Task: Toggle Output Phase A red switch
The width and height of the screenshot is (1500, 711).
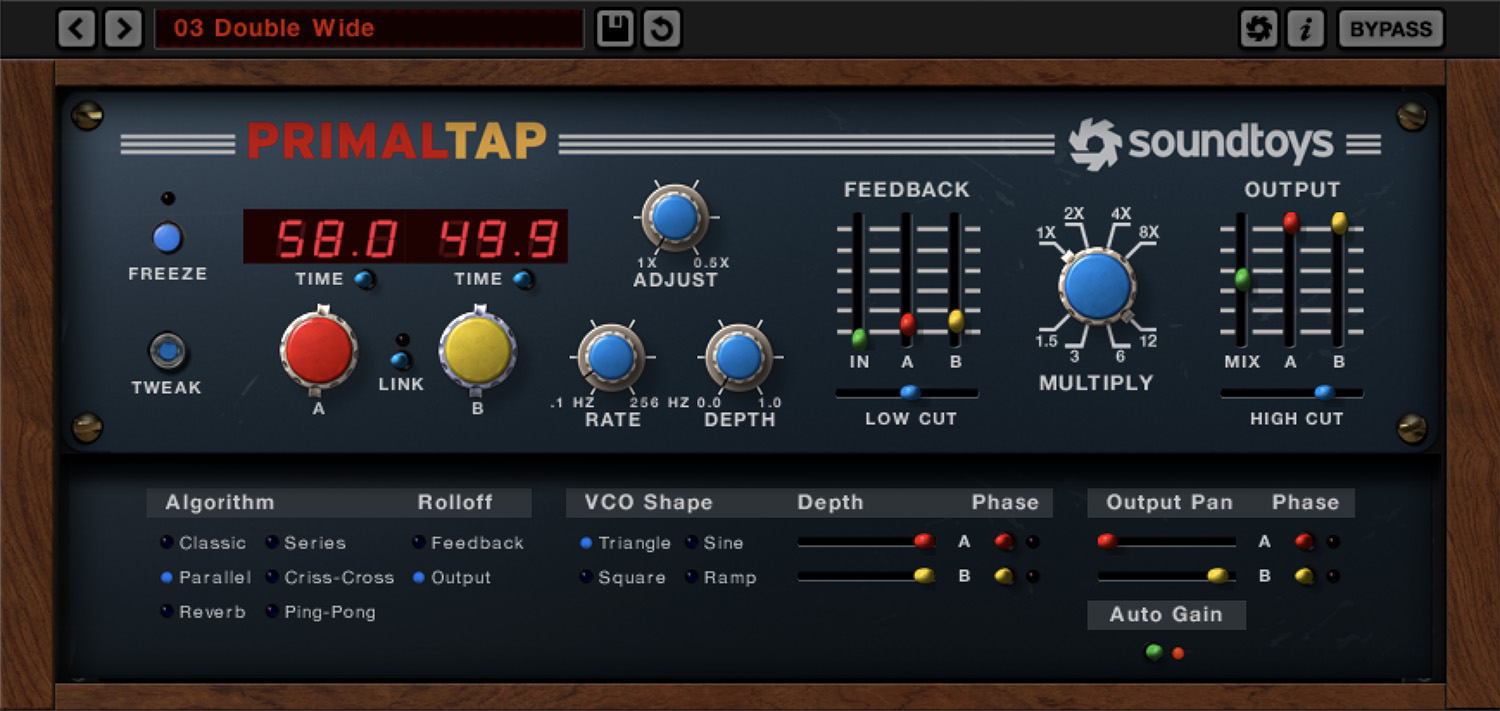Action: pos(1304,541)
